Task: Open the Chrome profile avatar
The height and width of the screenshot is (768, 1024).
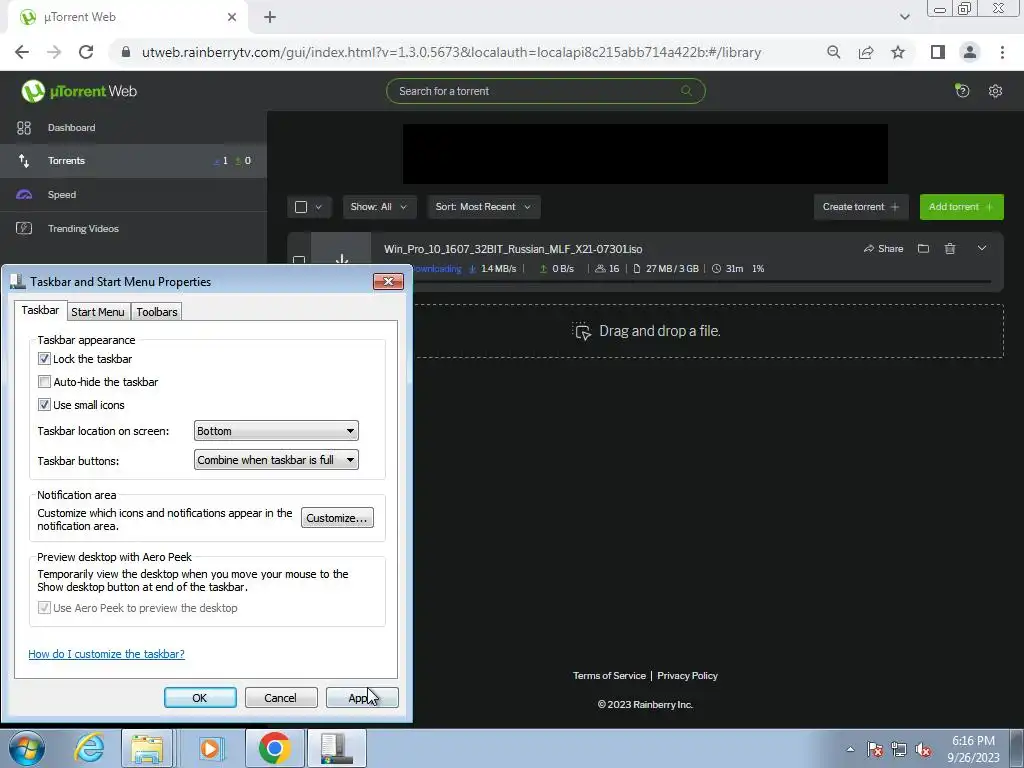Action: point(970,52)
